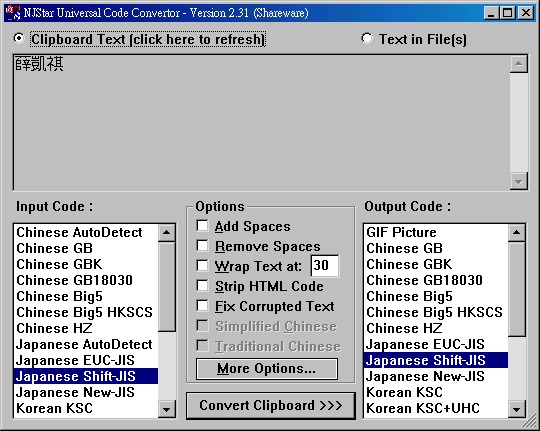
Task: Select Chinese Big5 in Output Code list
Action: coord(436,297)
